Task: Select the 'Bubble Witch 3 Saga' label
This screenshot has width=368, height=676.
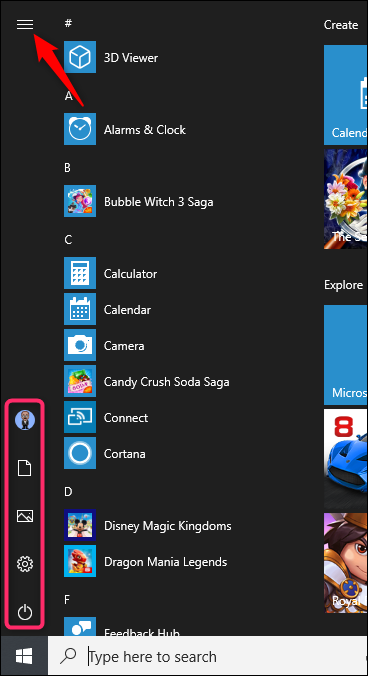Action: pos(159,202)
